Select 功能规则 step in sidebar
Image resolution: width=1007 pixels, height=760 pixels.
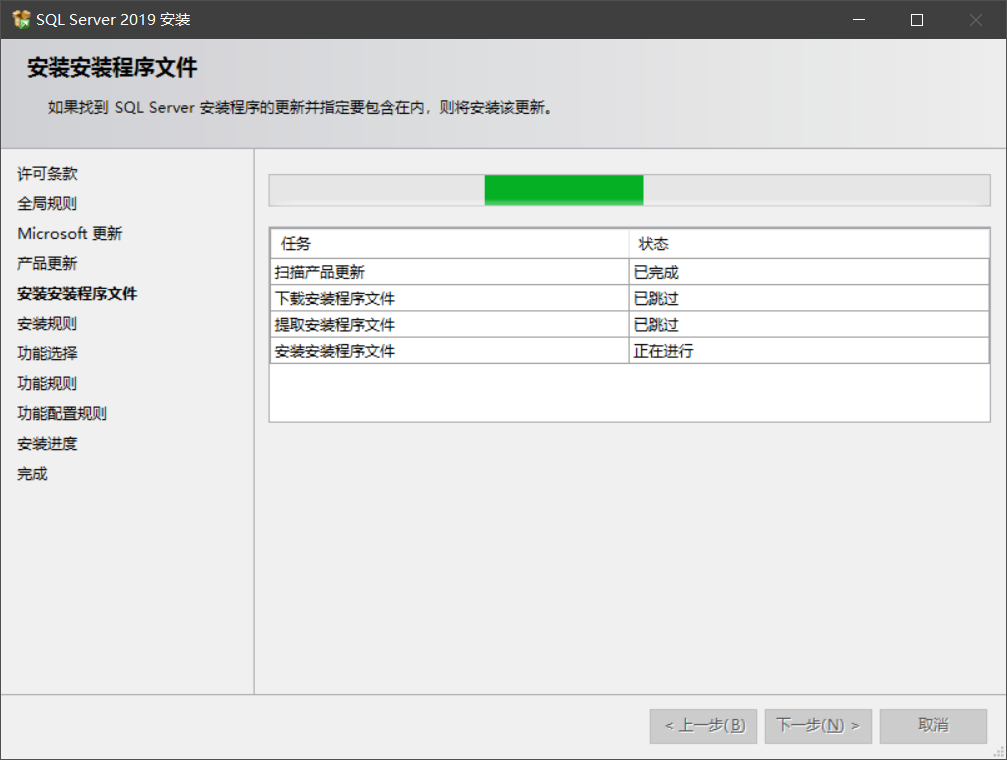point(48,384)
